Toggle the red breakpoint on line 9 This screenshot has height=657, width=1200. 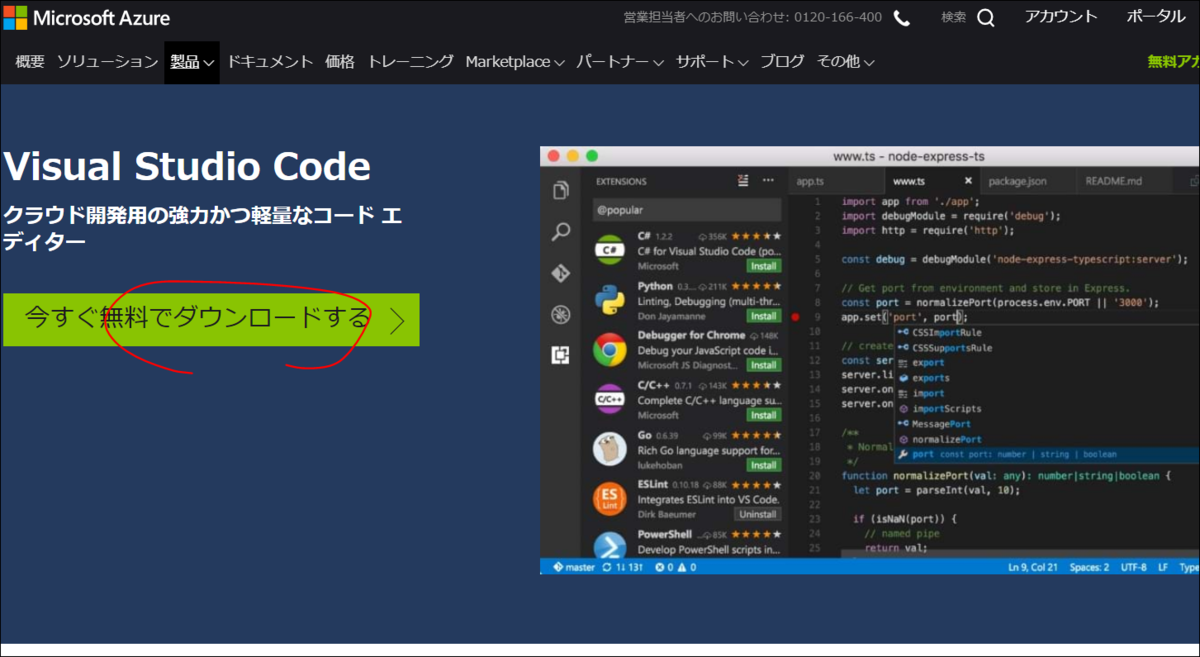(796, 317)
